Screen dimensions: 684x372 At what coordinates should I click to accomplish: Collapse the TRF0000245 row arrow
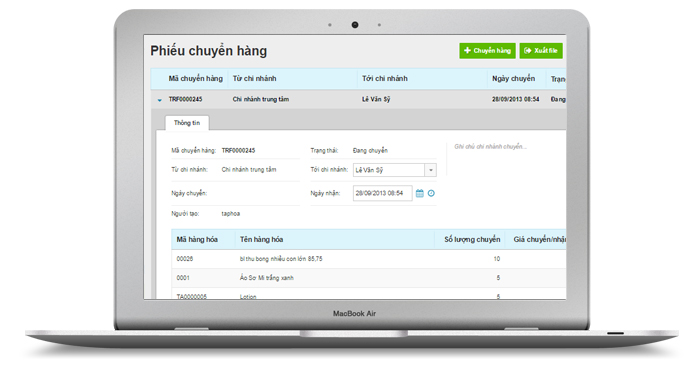tap(160, 100)
